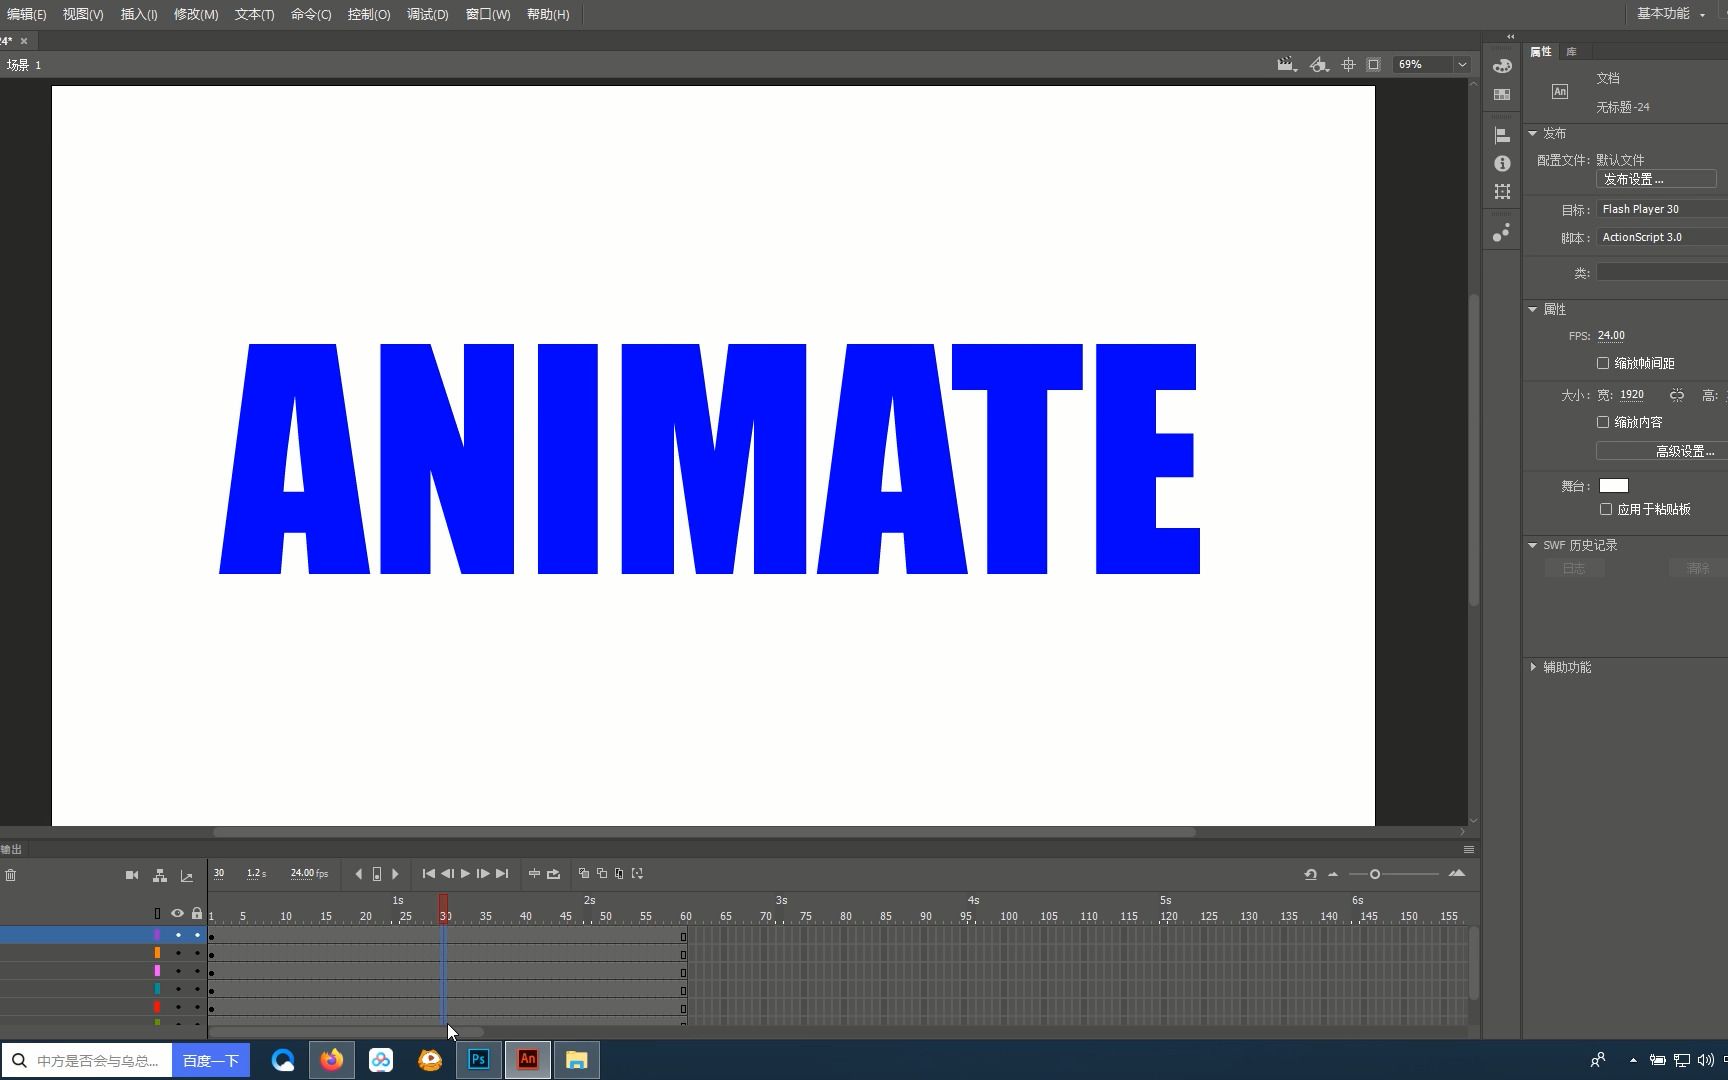1728x1080 pixels.
Task: Open the Transform panel icon
Action: [1502, 191]
